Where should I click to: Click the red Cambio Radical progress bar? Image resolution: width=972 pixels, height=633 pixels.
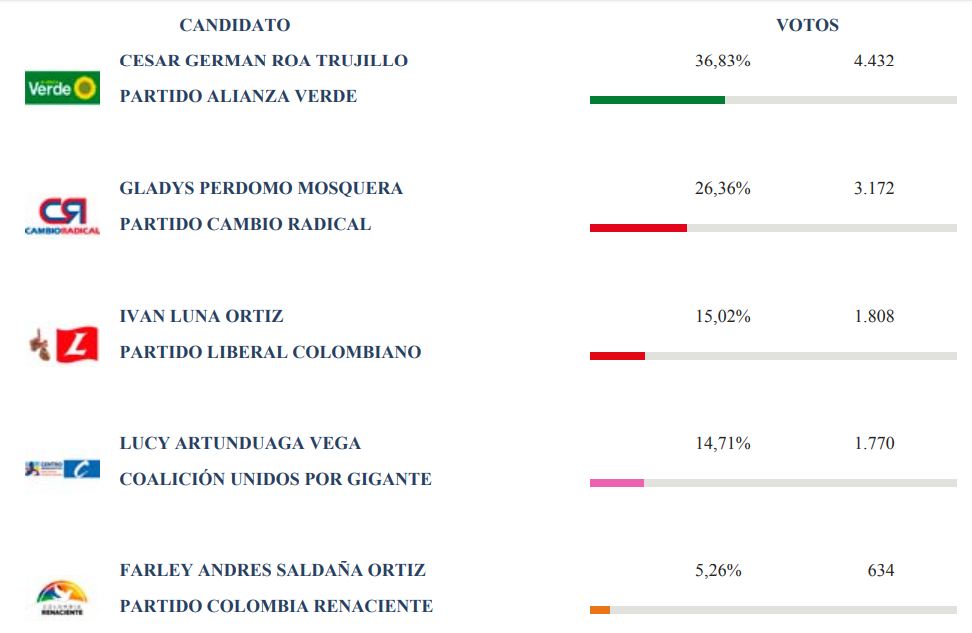pos(638,228)
